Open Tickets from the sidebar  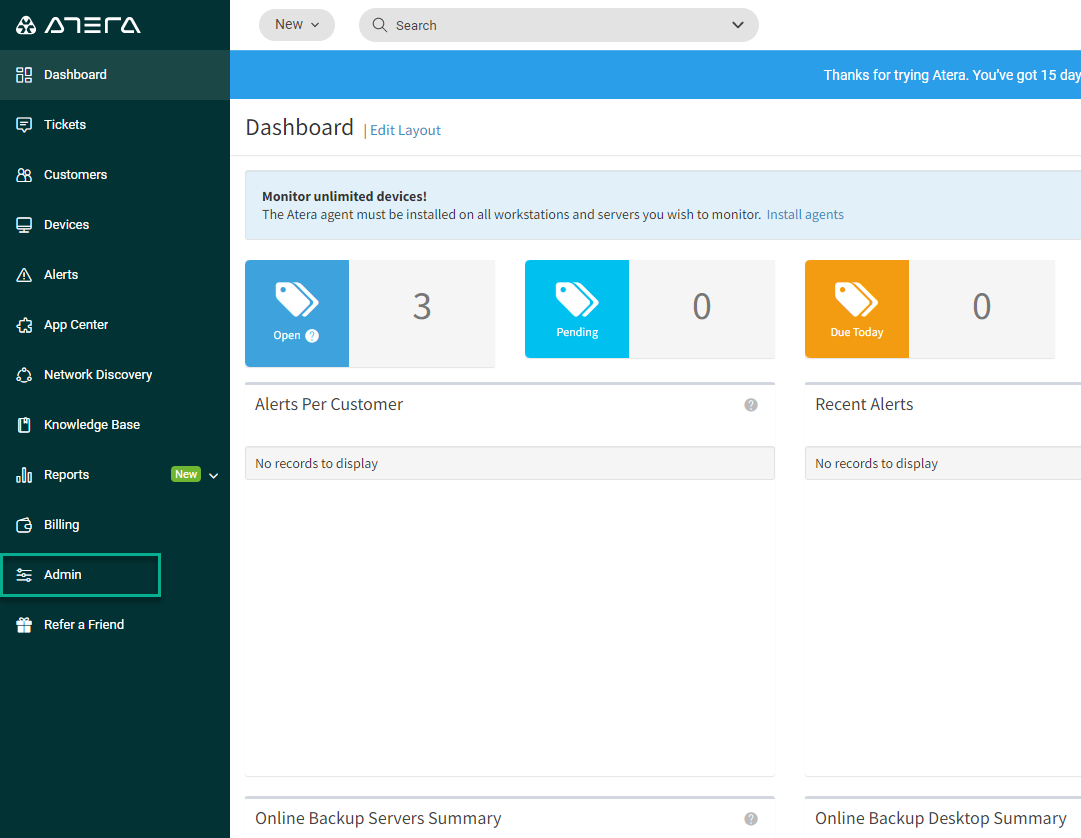pyautogui.click(x=114, y=125)
